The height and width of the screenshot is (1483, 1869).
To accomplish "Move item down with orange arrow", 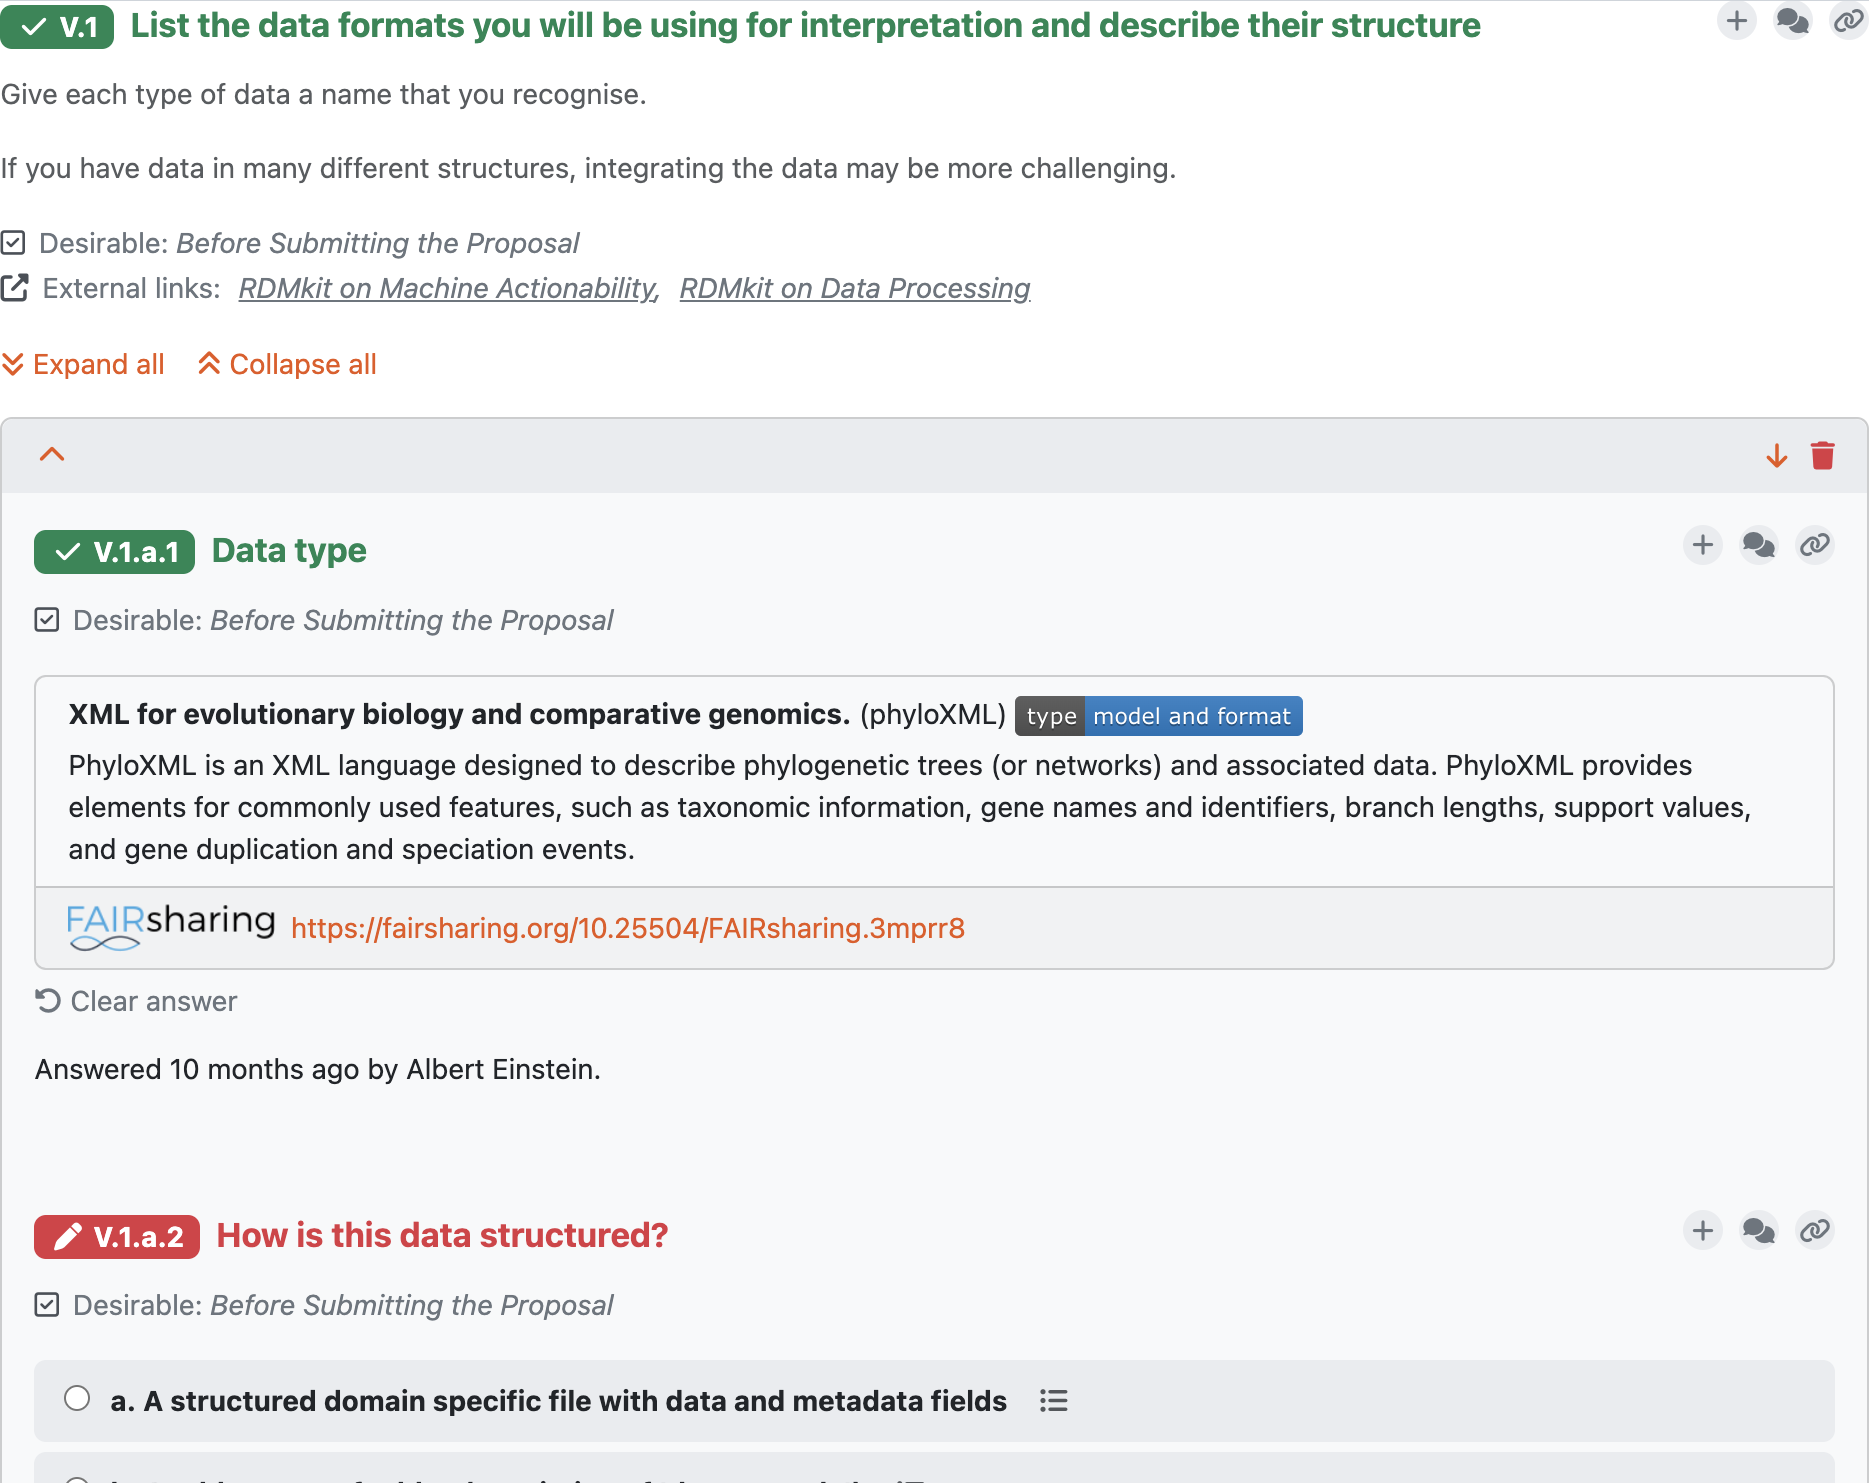I will click(1777, 455).
